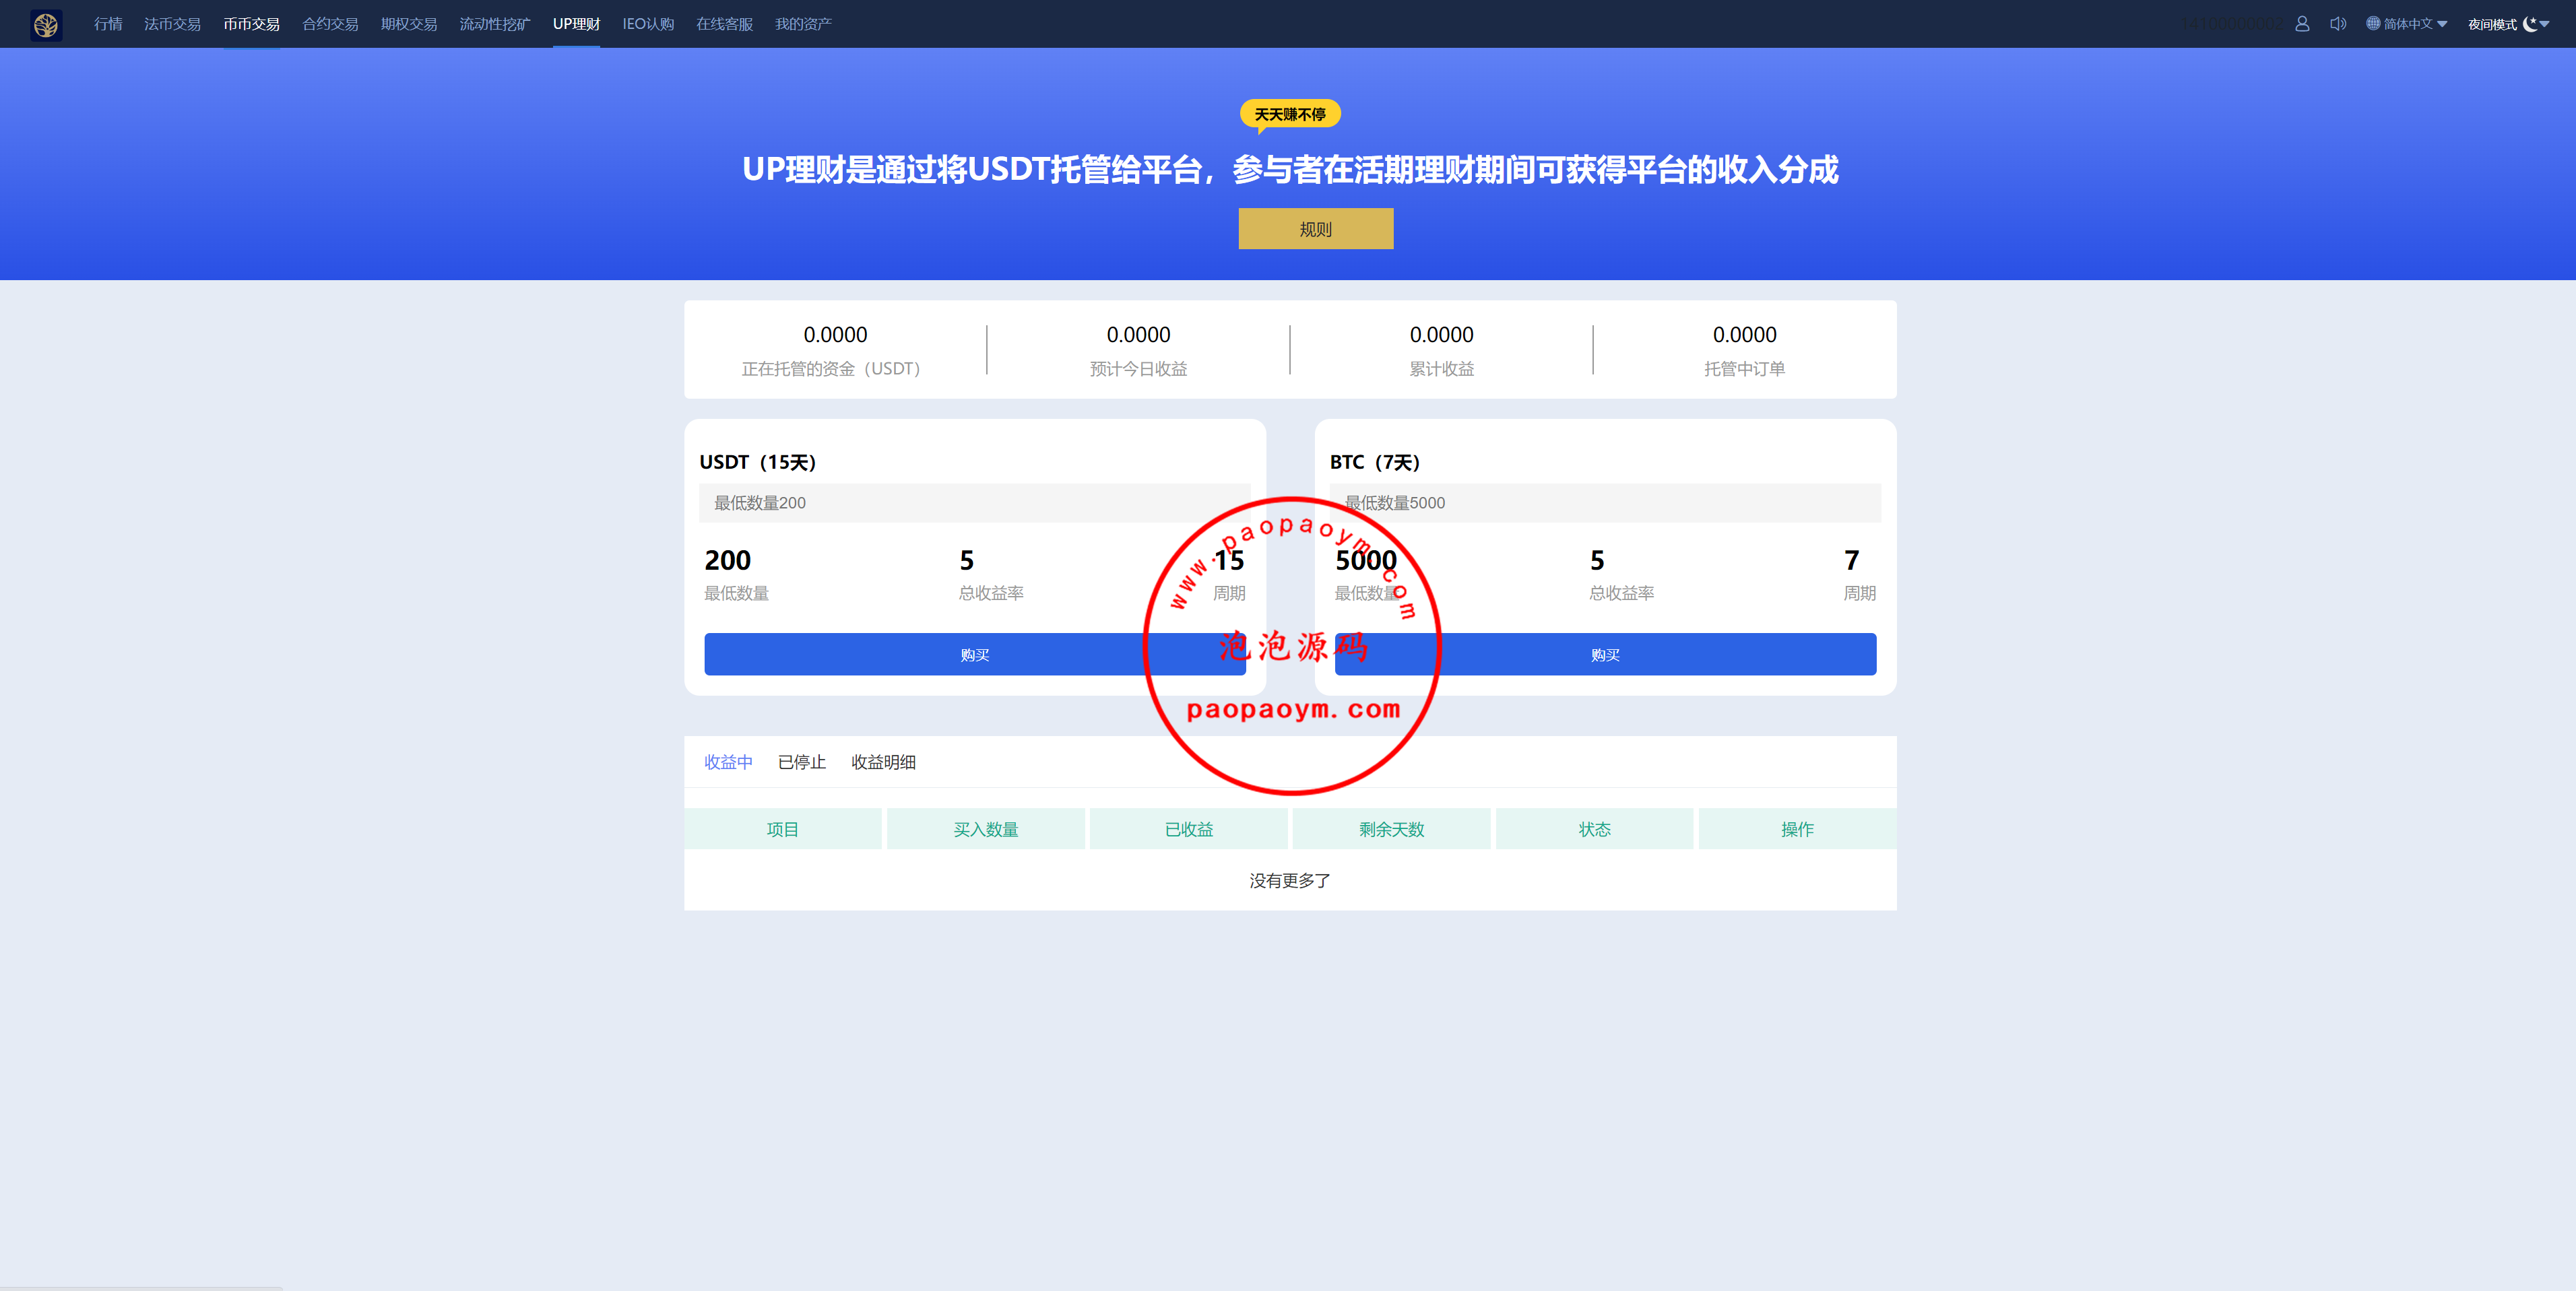
Task: Click the site logo icon
Action: 46,24
